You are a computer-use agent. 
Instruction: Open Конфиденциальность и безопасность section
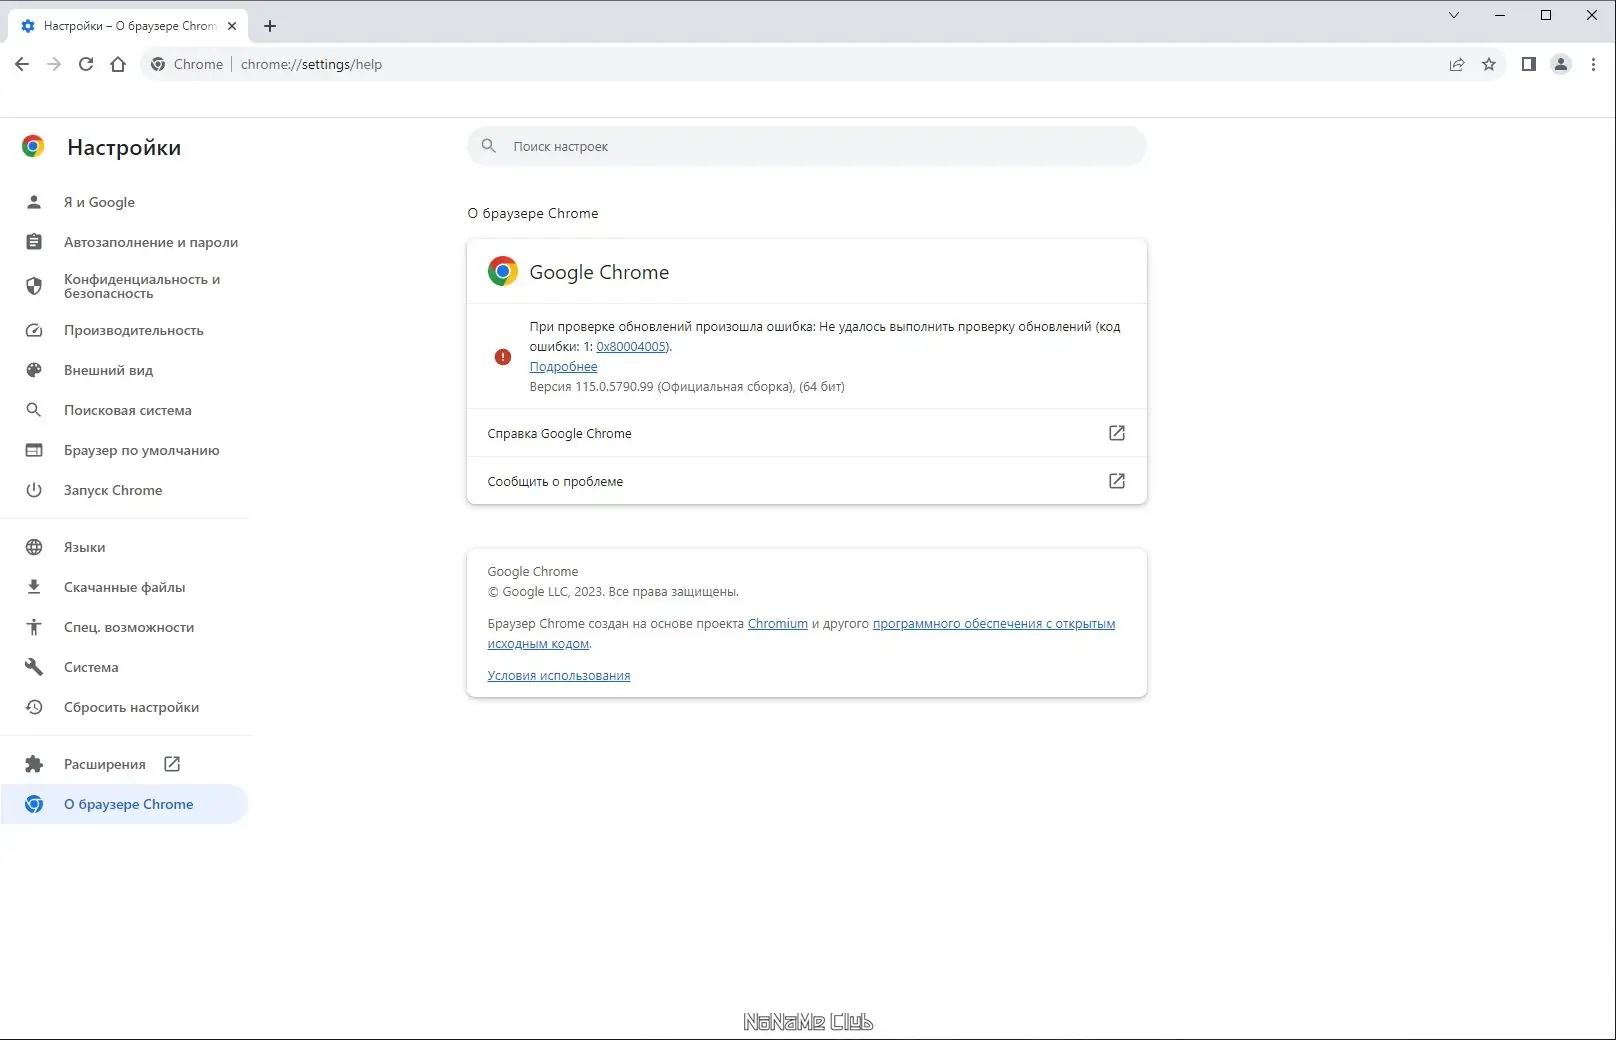(x=125, y=286)
